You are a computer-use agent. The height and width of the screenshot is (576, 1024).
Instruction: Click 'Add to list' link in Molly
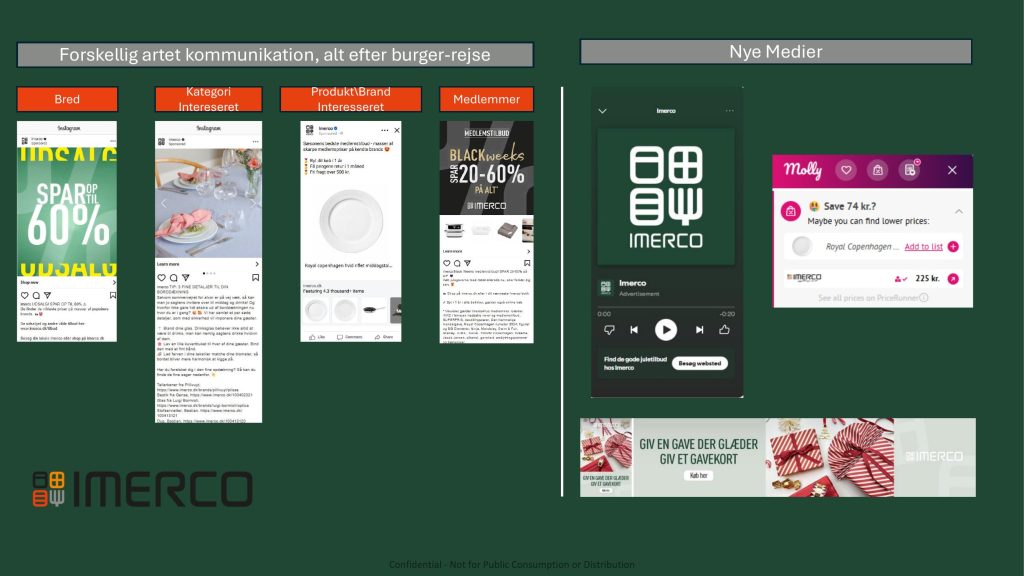pos(923,246)
